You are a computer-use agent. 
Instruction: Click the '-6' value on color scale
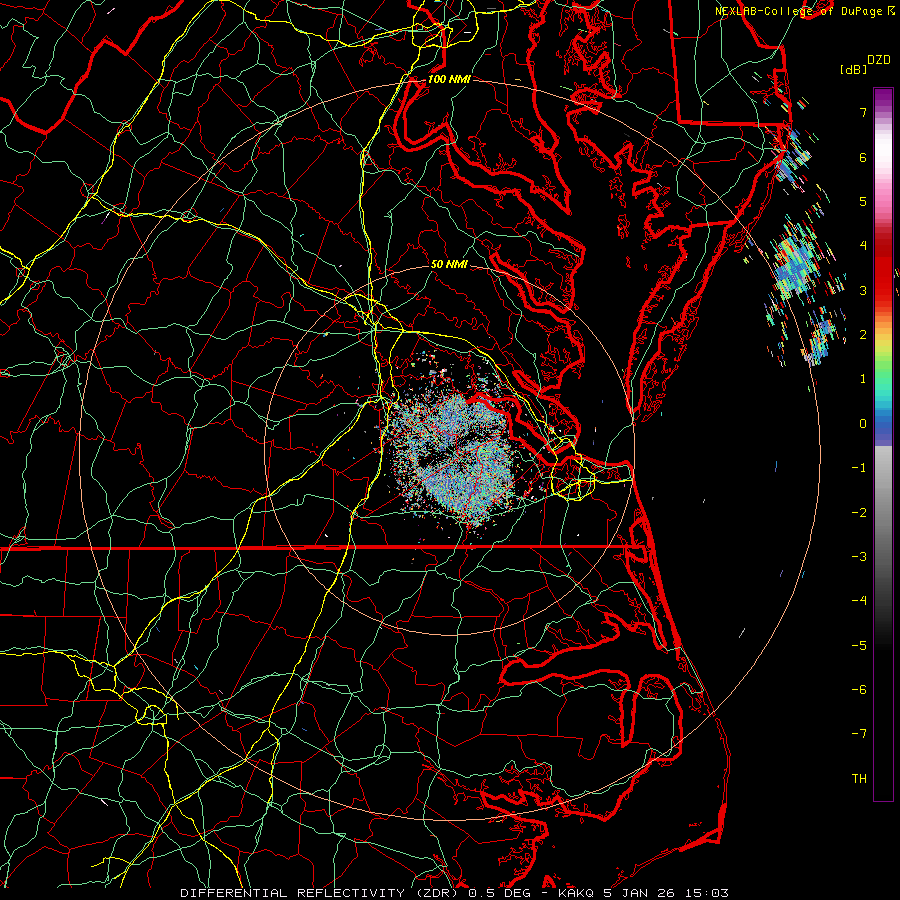859,690
